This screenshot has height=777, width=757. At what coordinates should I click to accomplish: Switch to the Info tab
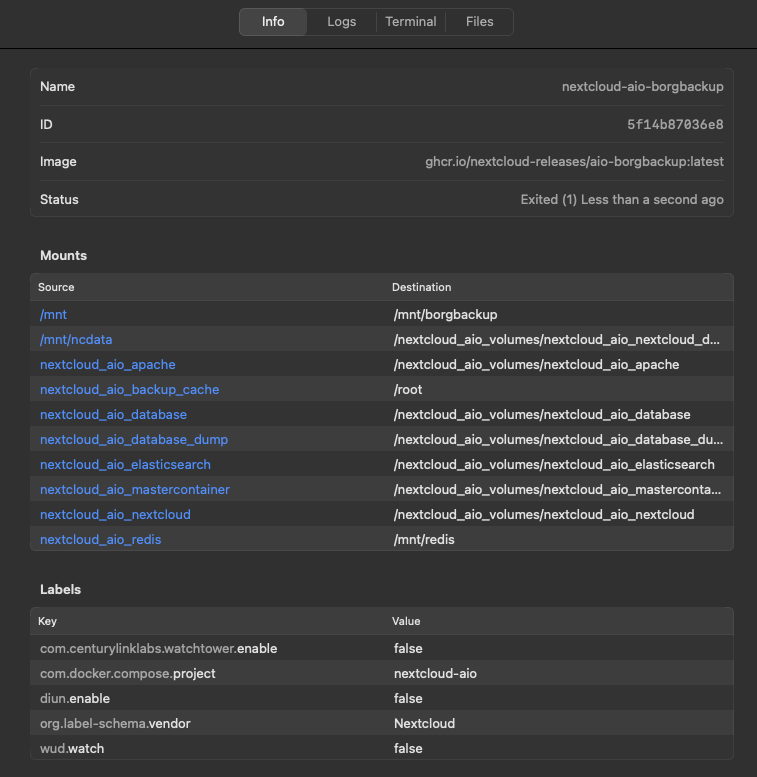[273, 22]
